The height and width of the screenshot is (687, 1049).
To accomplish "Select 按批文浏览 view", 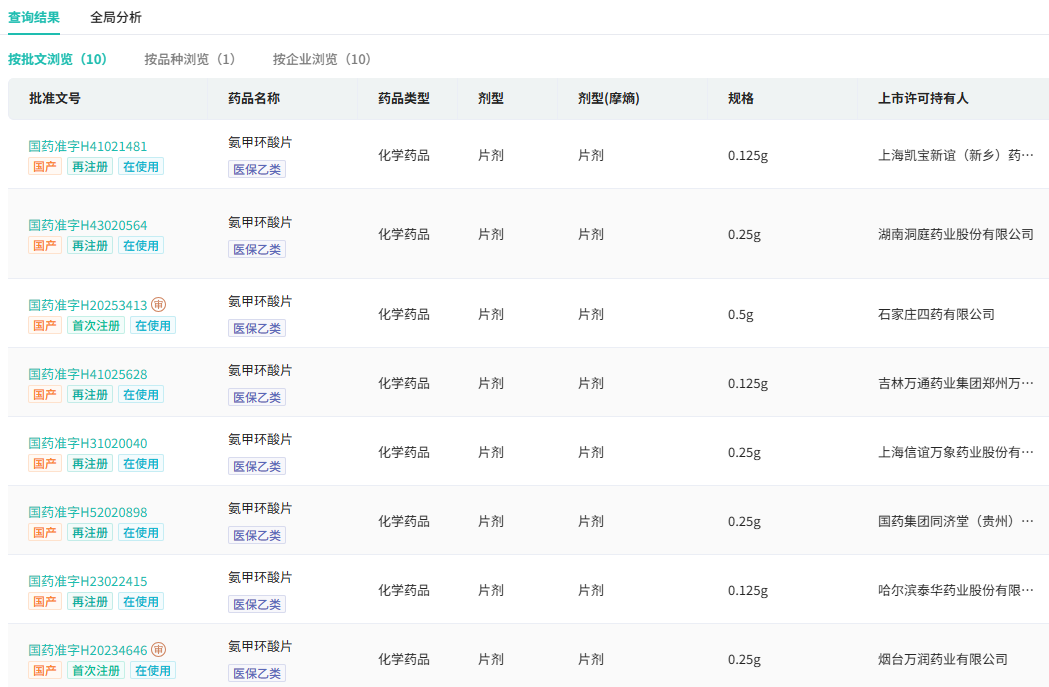I will 58,59.
